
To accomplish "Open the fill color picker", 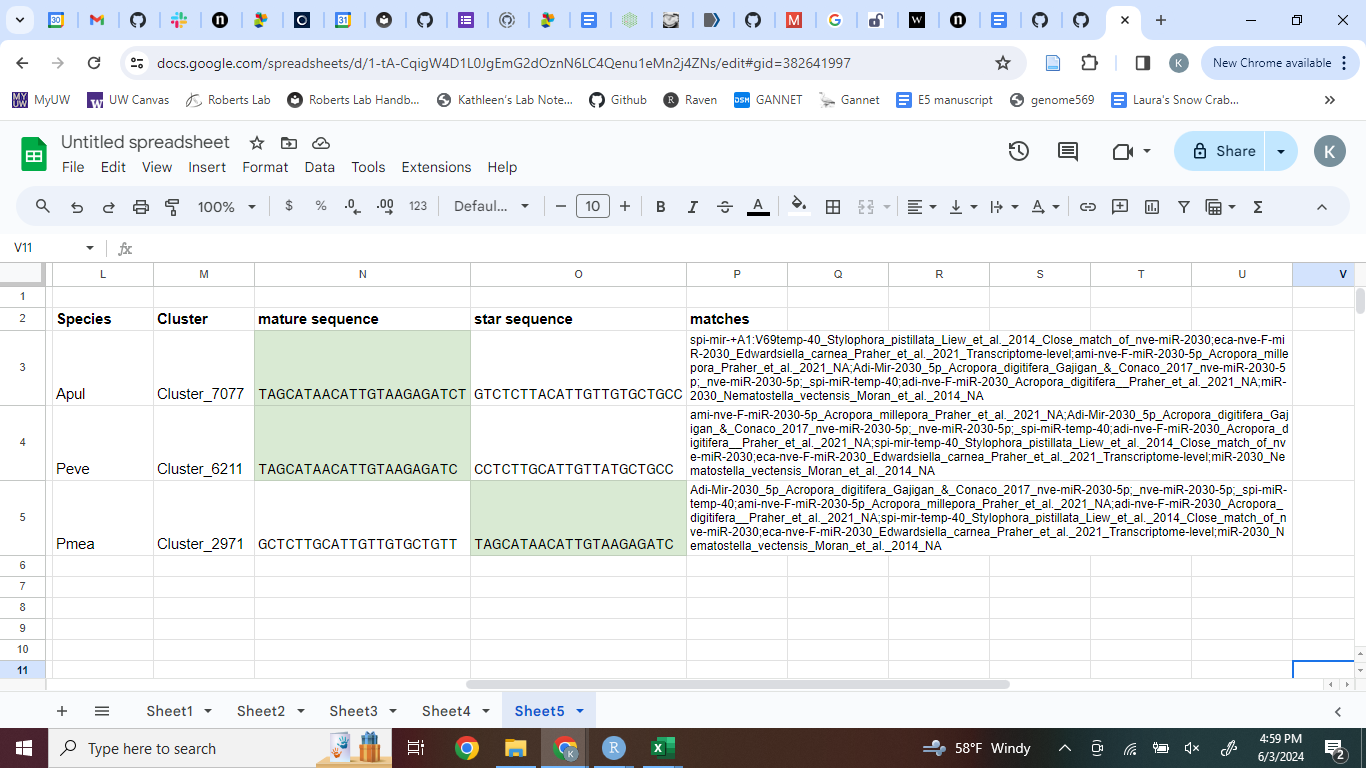I will click(x=798, y=207).
